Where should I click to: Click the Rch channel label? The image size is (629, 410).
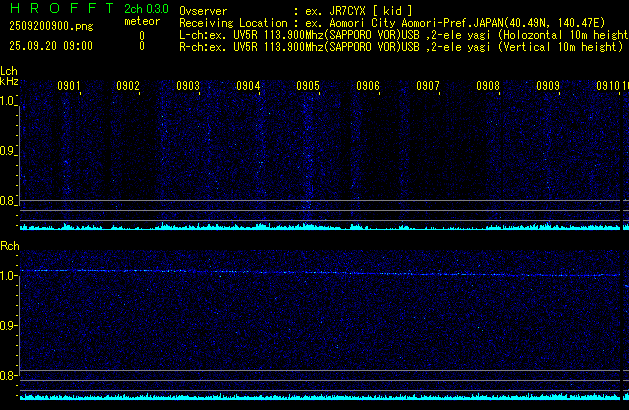point(10,245)
